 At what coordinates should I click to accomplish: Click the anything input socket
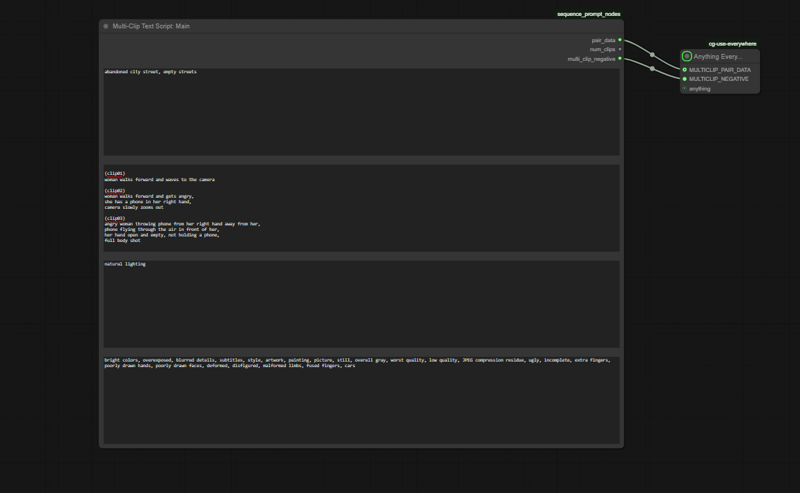685,89
